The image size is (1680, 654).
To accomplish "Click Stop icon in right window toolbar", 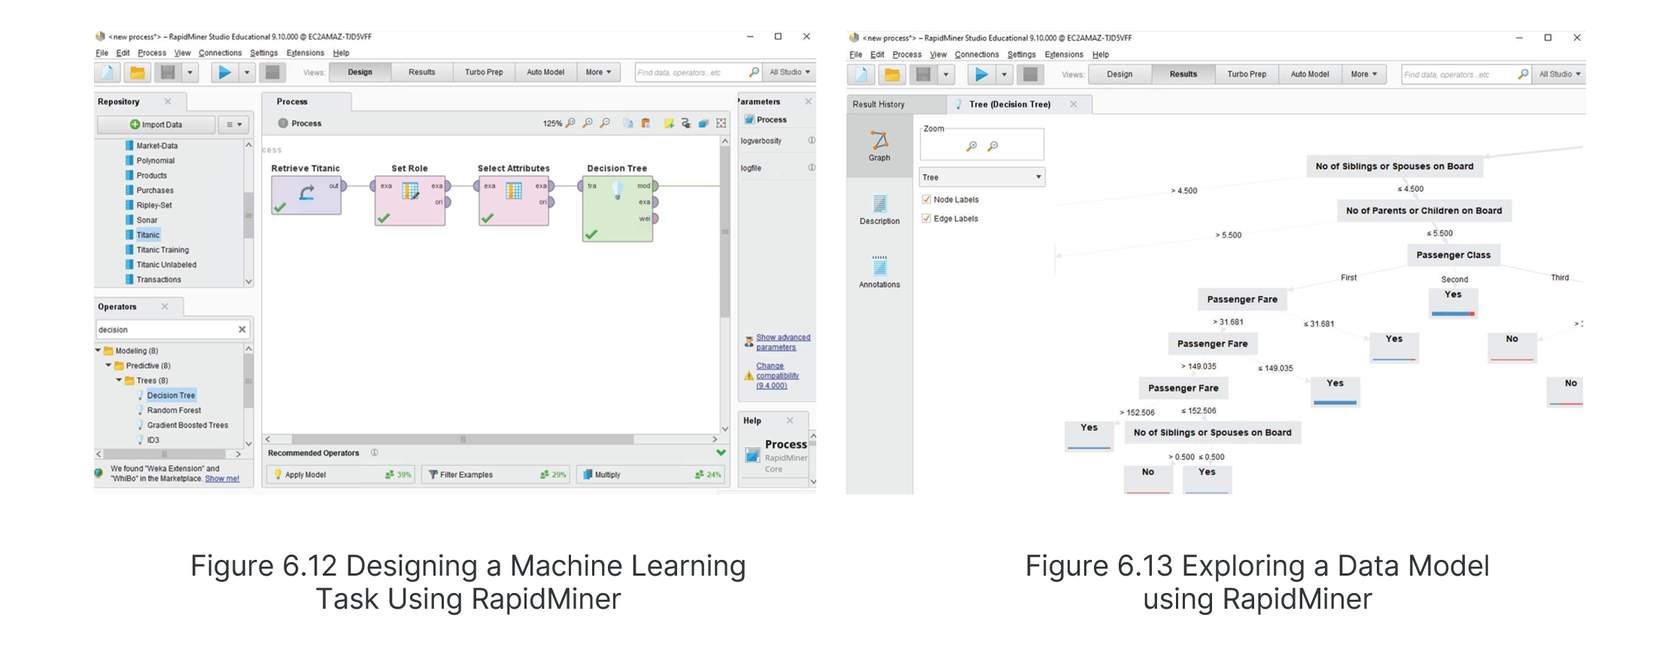I will click(x=1030, y=74).
